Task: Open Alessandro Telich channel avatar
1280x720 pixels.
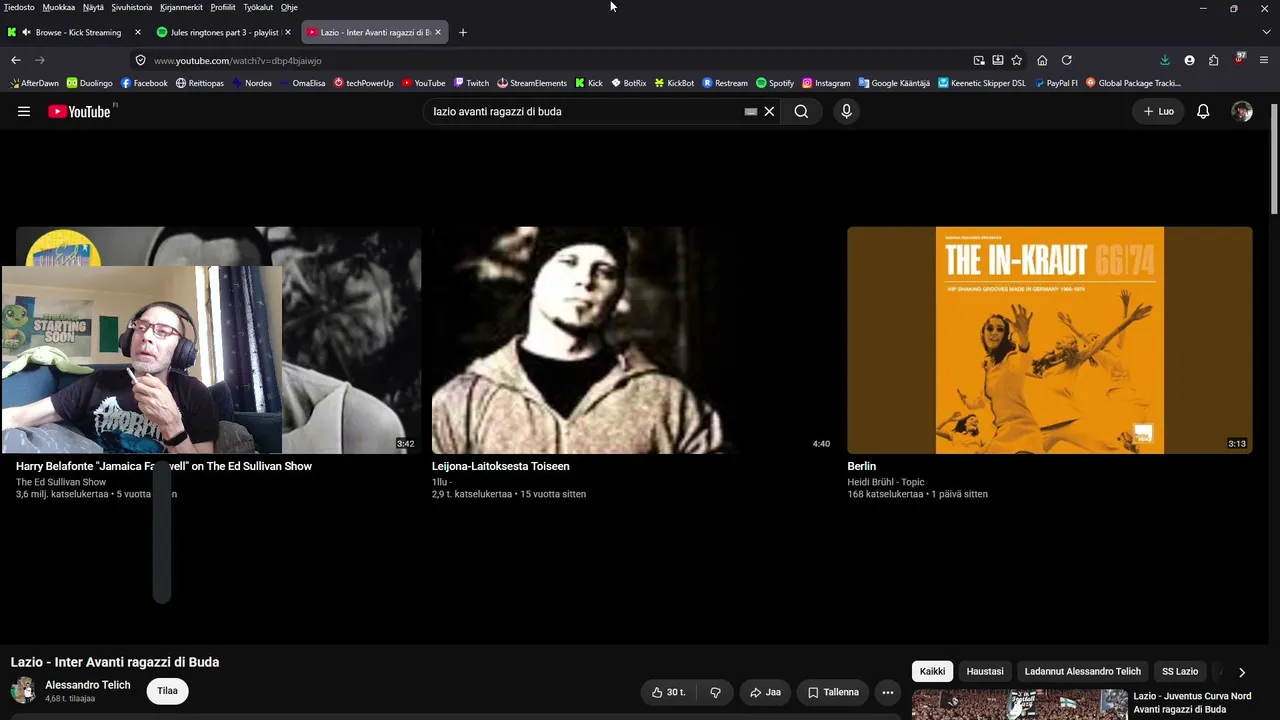Action: (23, 690)
